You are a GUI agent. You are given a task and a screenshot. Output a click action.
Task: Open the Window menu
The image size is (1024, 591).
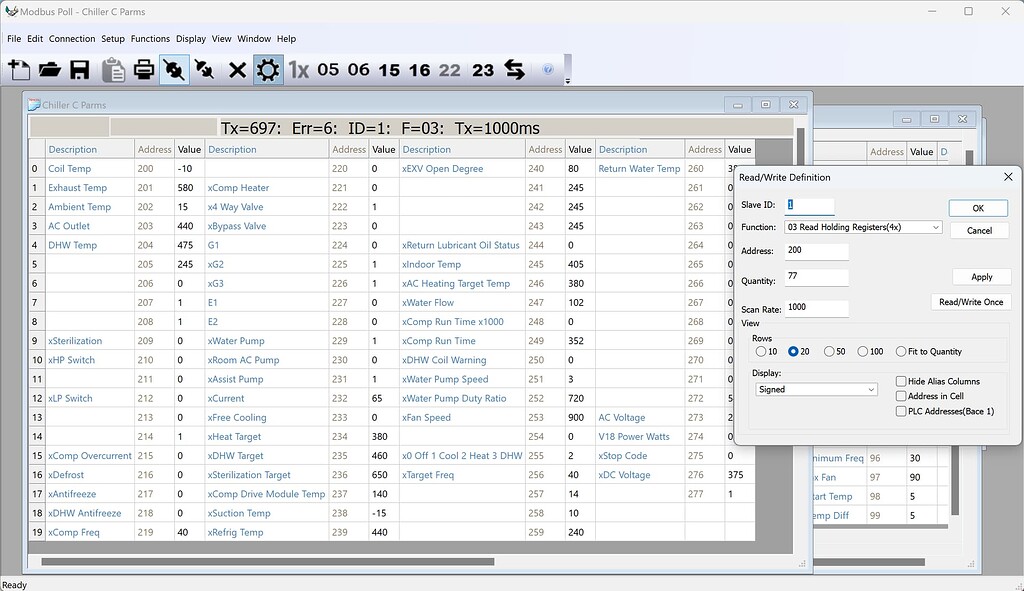click(254, 39)
